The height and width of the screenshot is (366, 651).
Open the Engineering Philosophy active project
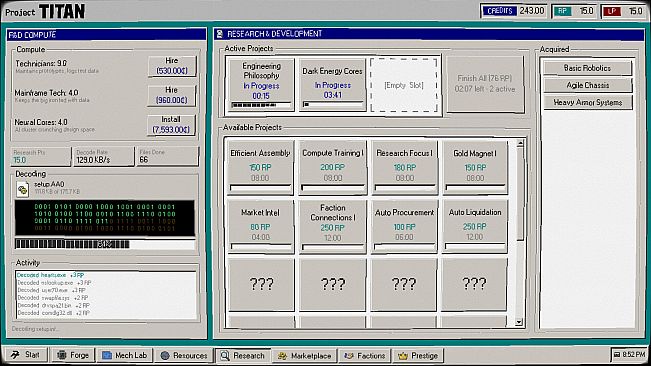click(x=261, y=85)
